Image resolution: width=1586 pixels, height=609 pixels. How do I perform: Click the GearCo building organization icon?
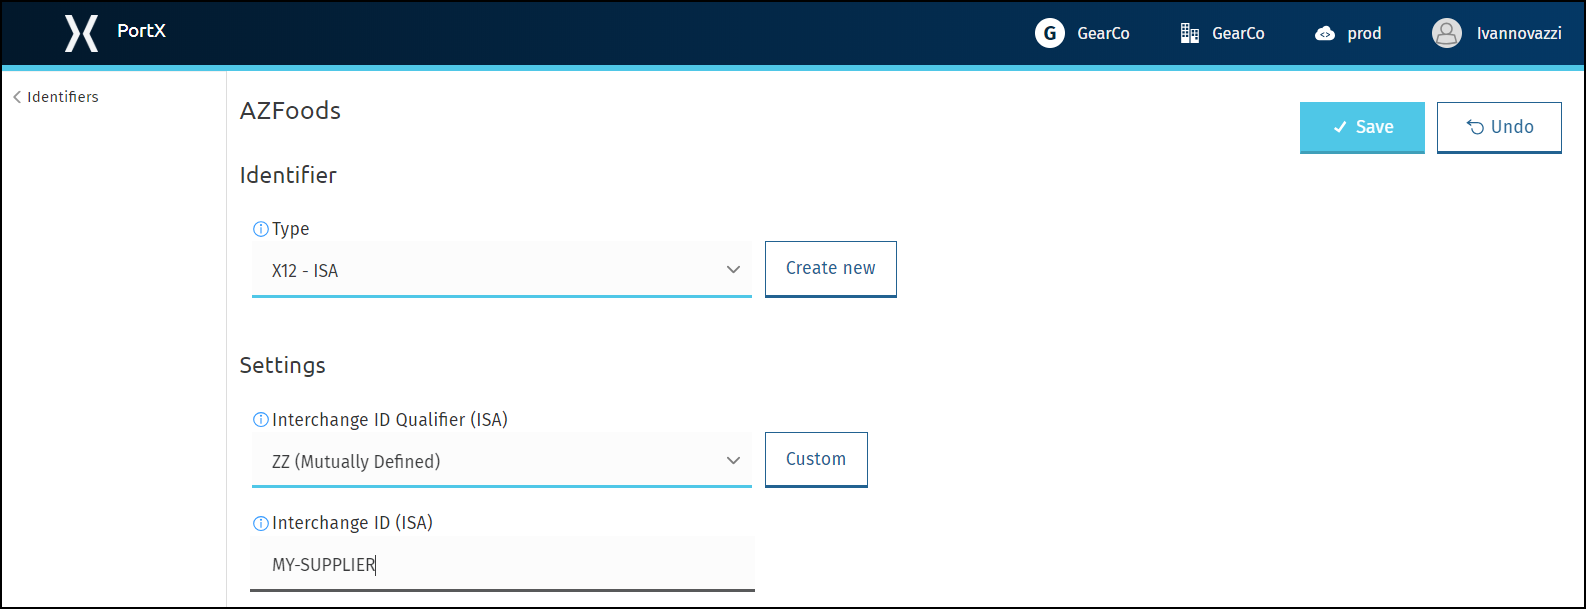pos(1190,33)
